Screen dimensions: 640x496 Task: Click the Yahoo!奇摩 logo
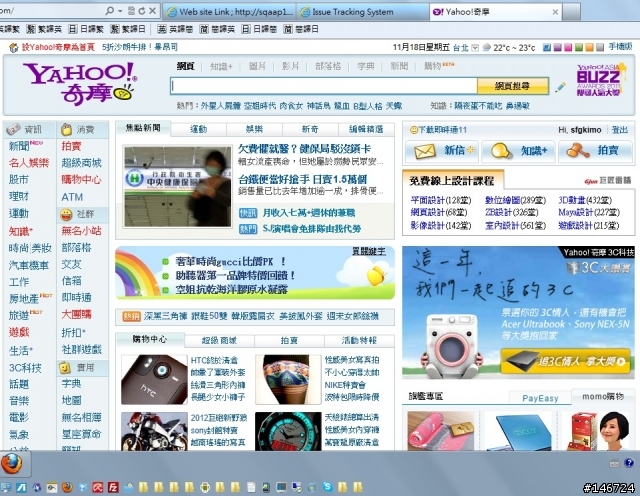coord(80,83)
